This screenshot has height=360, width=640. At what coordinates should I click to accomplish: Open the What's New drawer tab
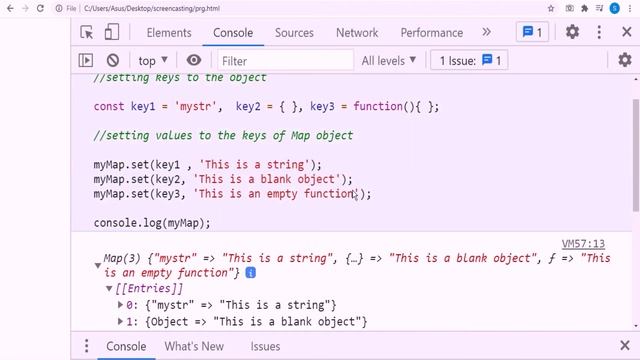point(194,346)
